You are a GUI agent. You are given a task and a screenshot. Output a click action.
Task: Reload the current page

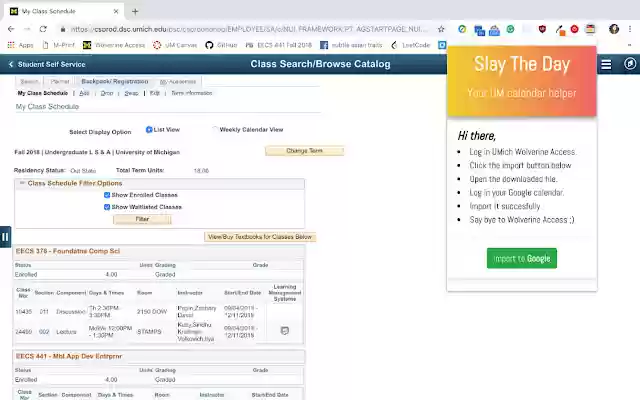43,29
